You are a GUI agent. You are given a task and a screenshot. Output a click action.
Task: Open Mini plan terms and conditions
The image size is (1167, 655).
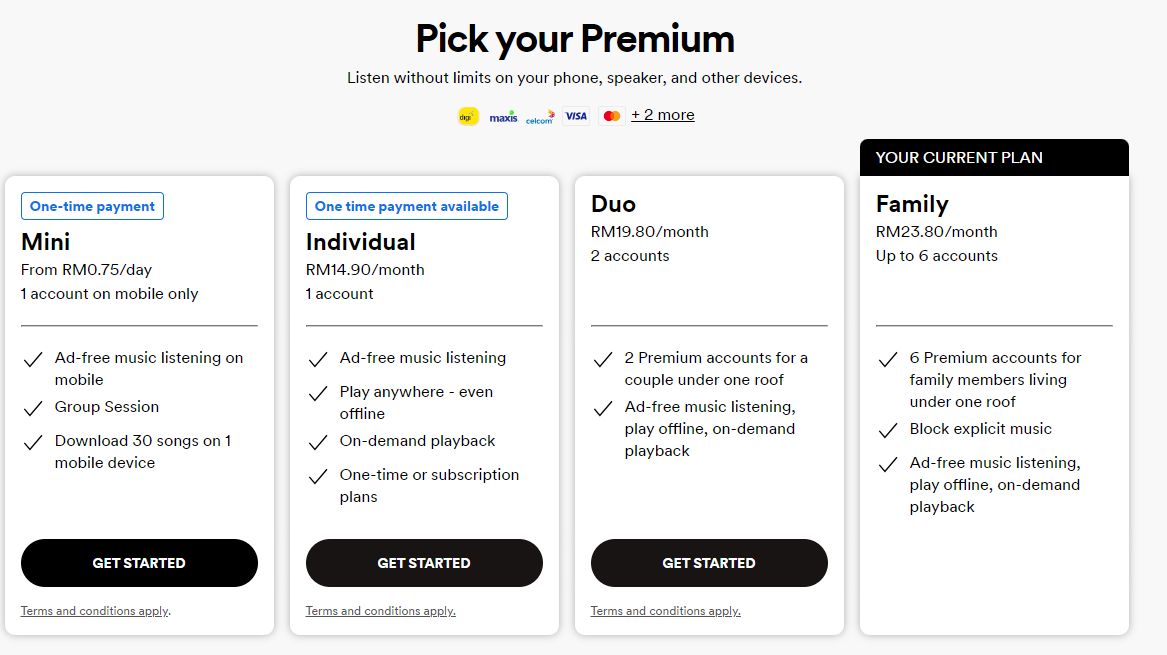click(x=94, y=610)
